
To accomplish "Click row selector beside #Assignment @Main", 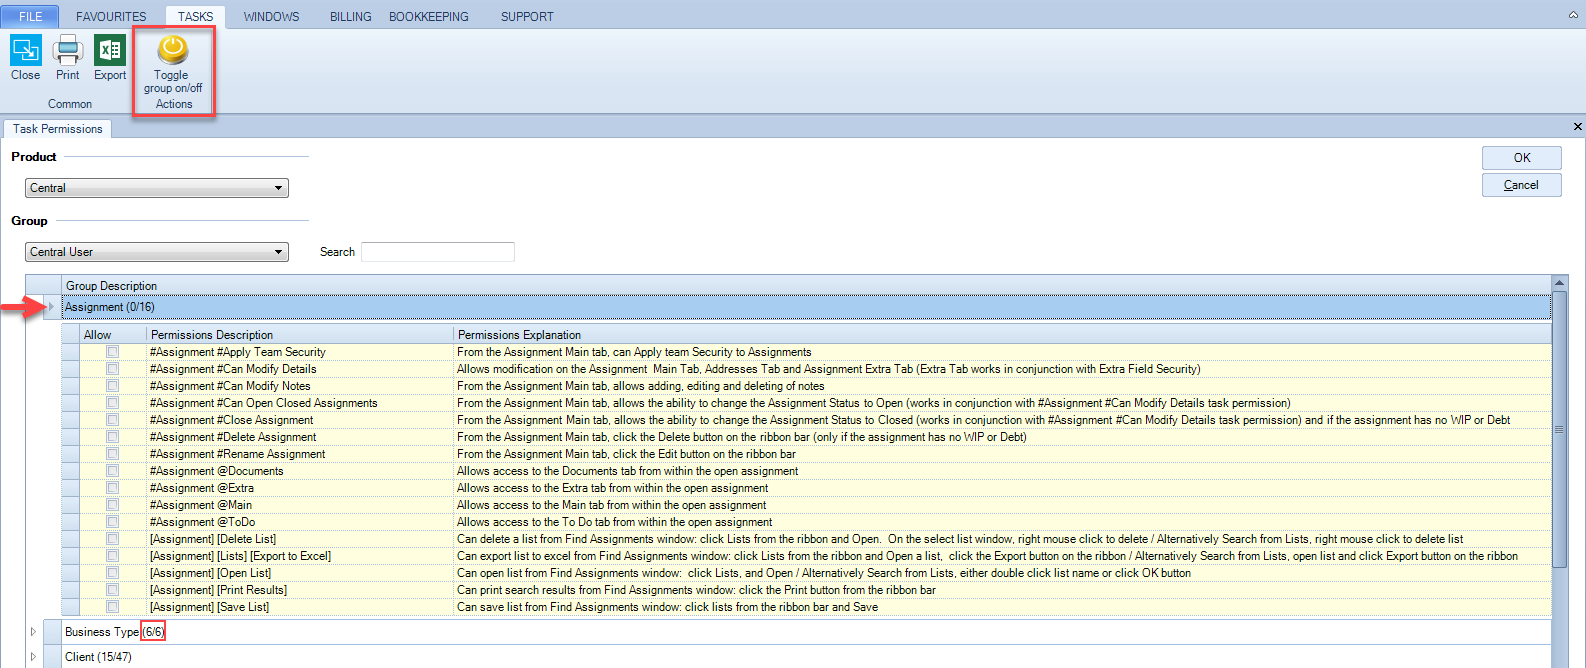I will (70, 505).
